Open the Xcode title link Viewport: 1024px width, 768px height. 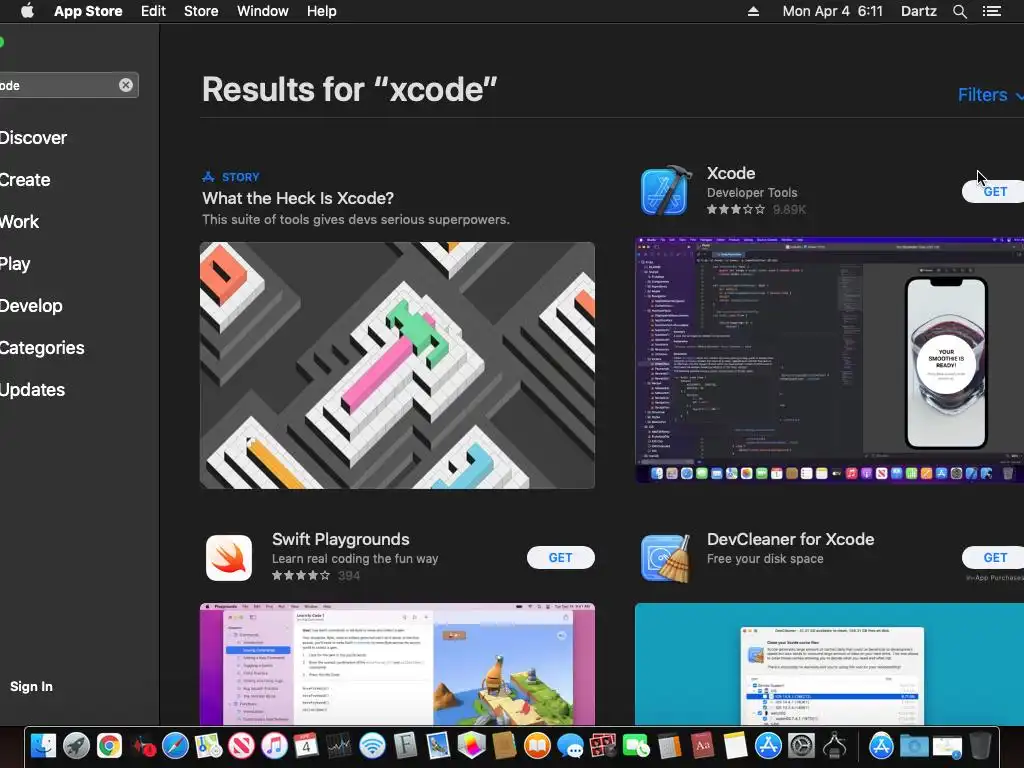pyautogui.click(x=731, y=173)
